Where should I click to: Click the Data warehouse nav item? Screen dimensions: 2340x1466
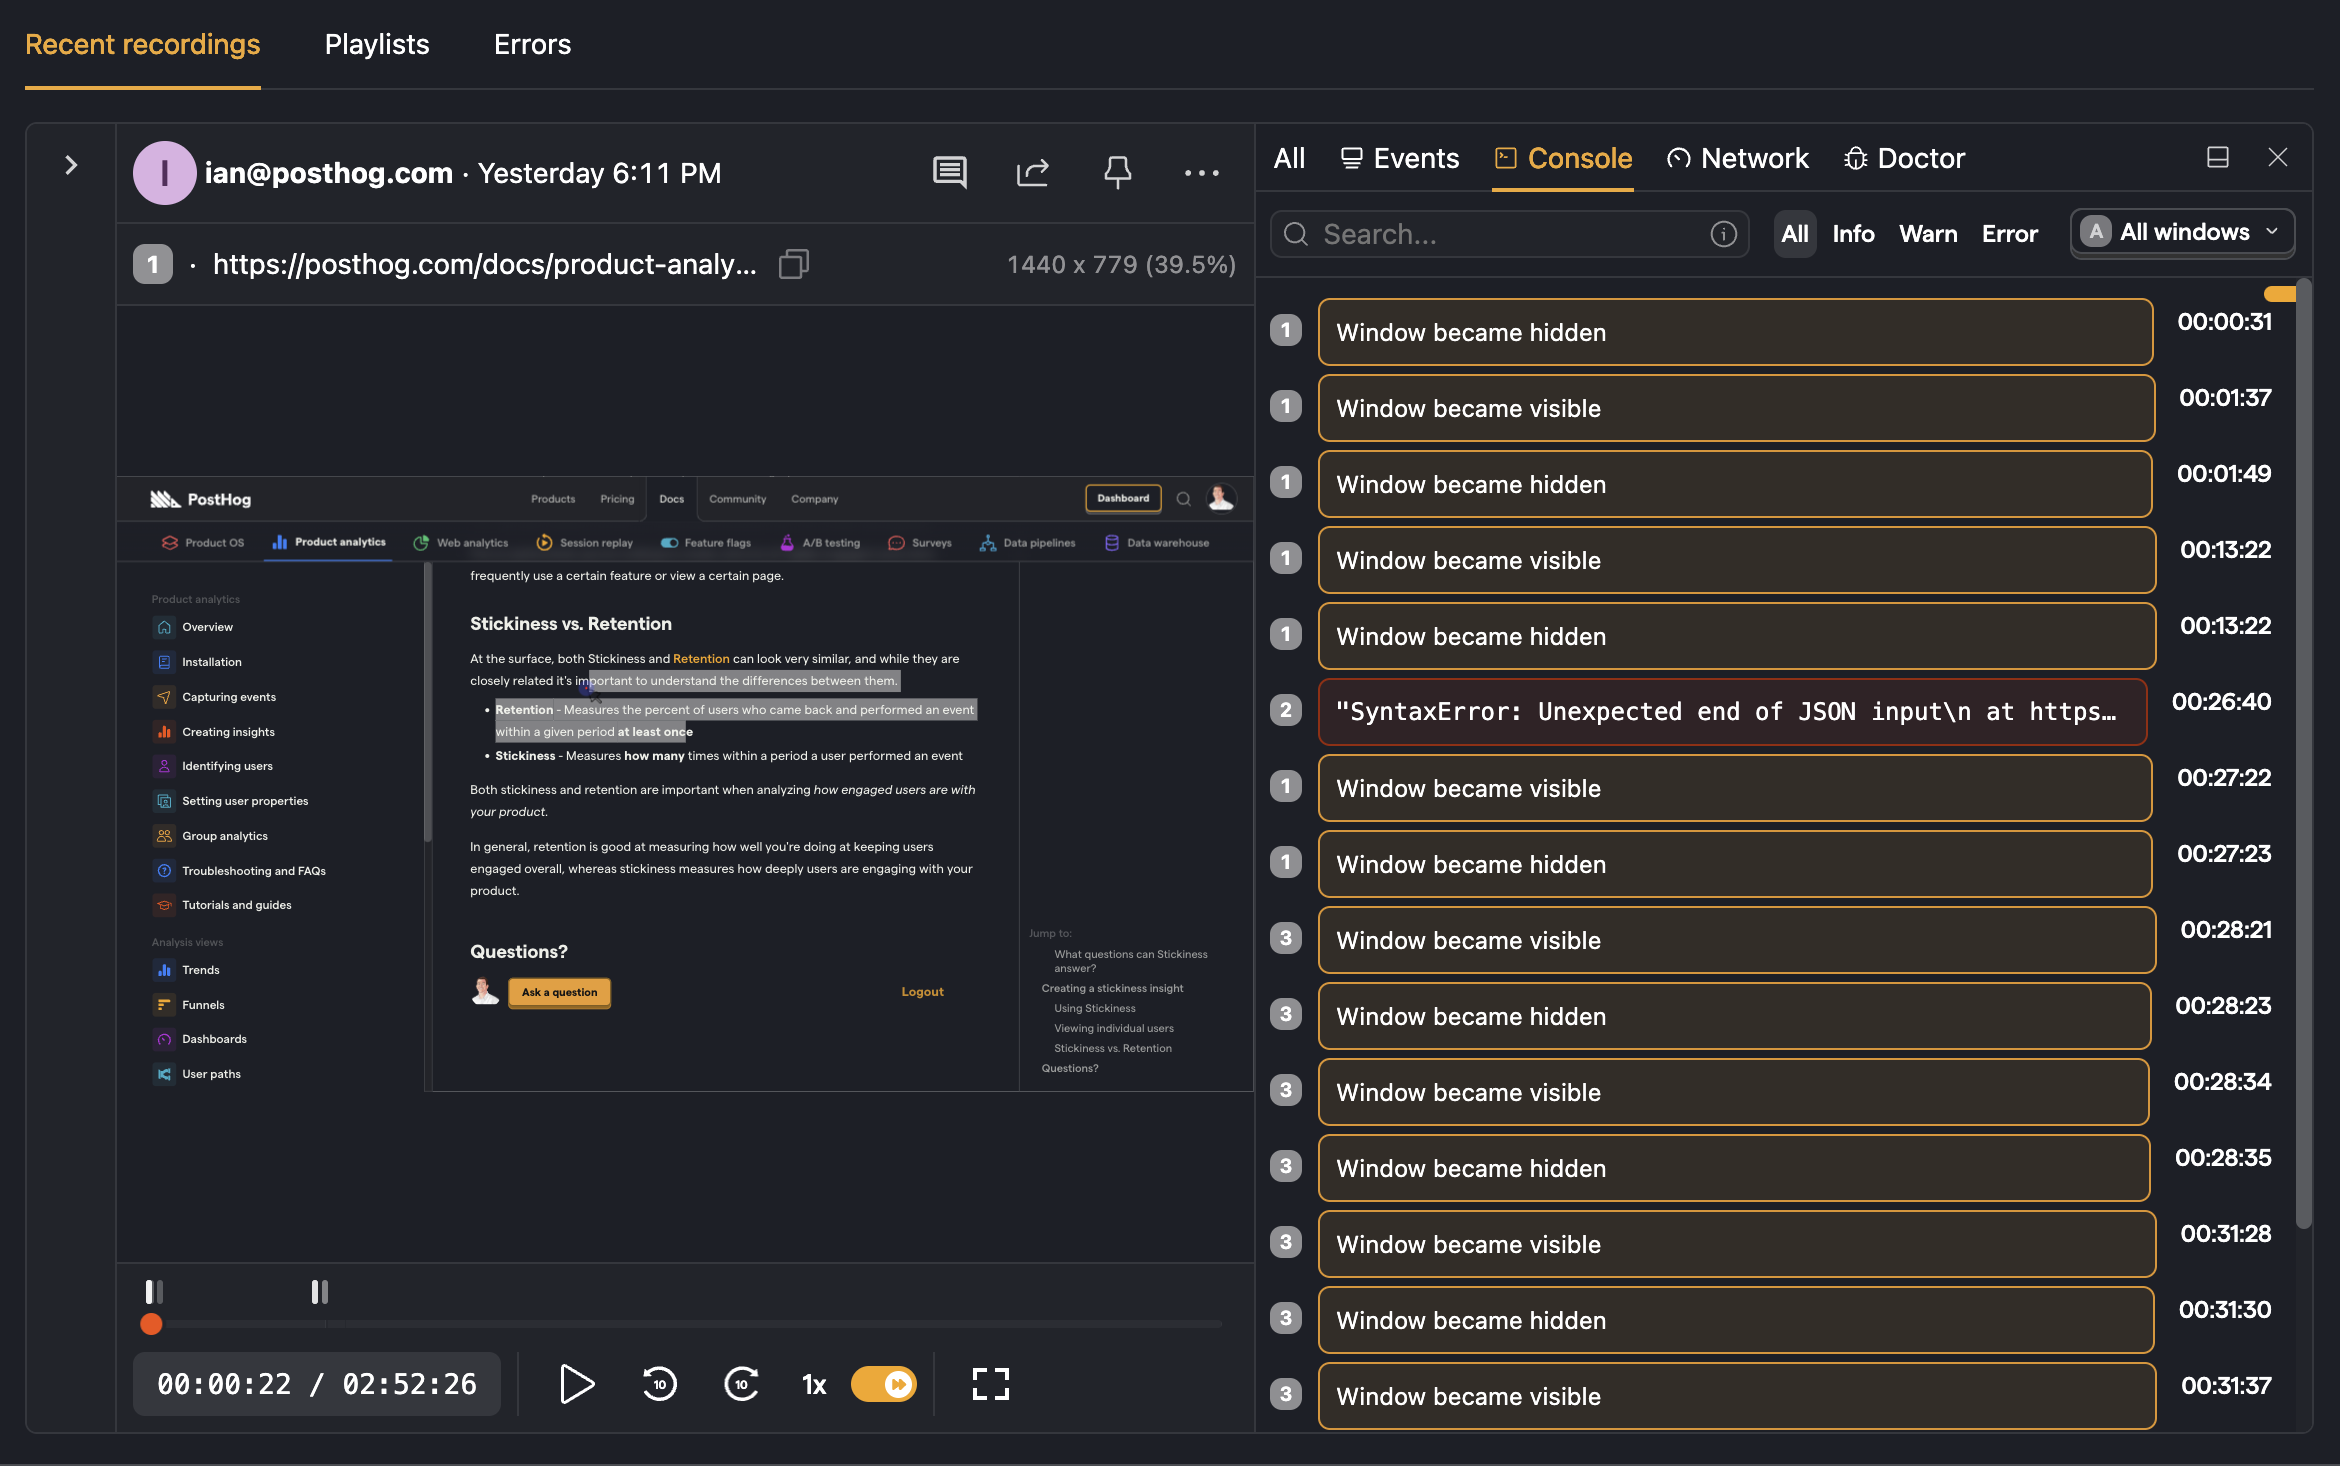point(1157,543)
